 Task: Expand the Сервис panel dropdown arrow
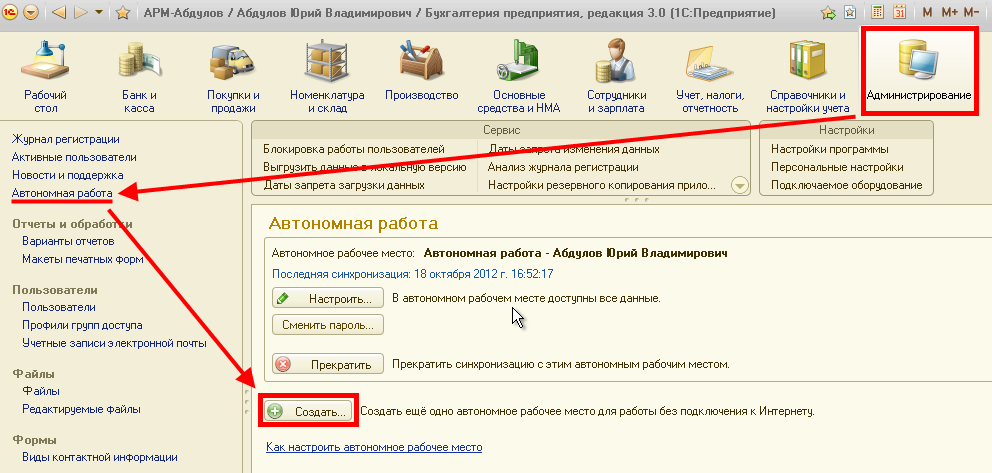pos(740,185)
